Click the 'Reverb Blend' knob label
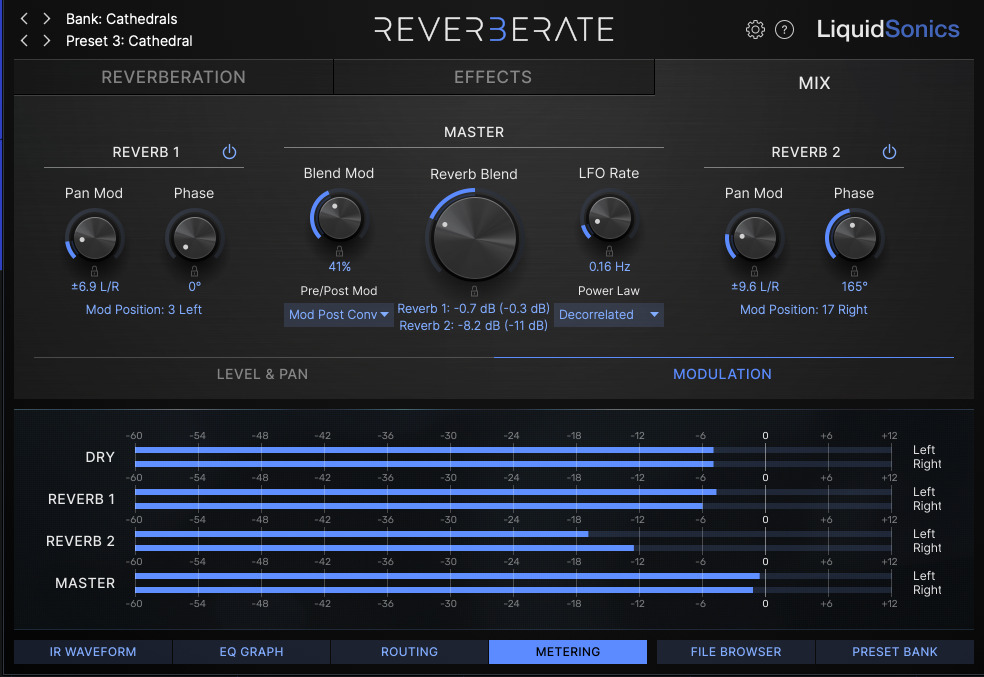 coord(474,174)
